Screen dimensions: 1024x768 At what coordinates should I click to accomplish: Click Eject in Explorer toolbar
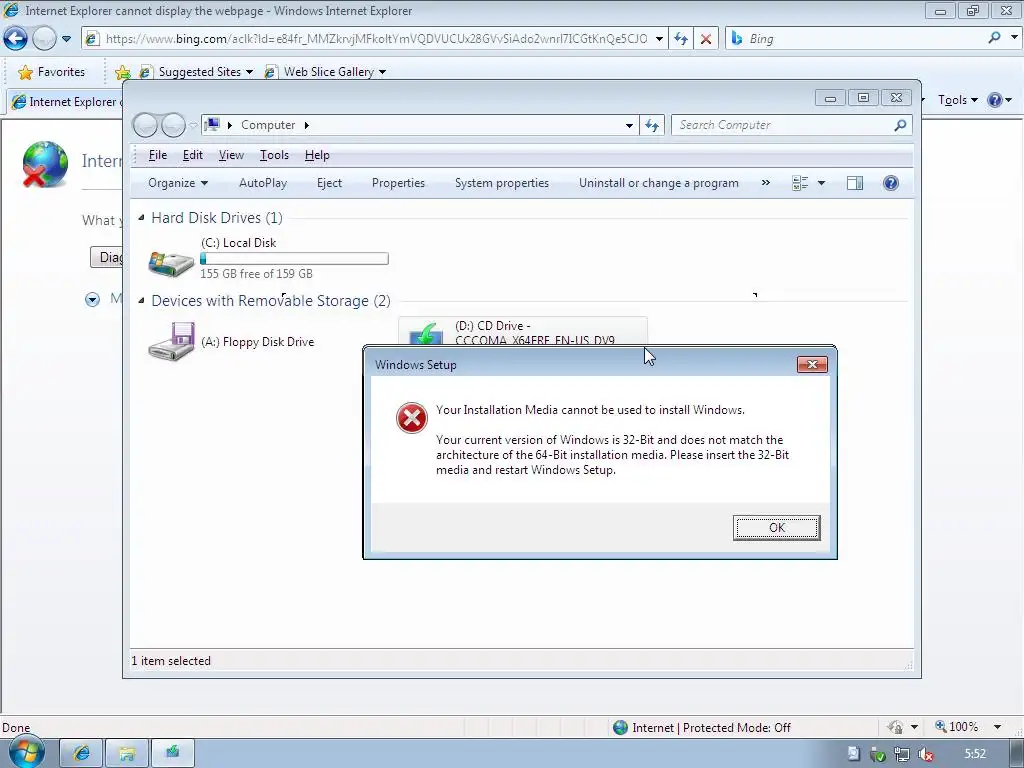pyautogui.click(x=329, y=183)
